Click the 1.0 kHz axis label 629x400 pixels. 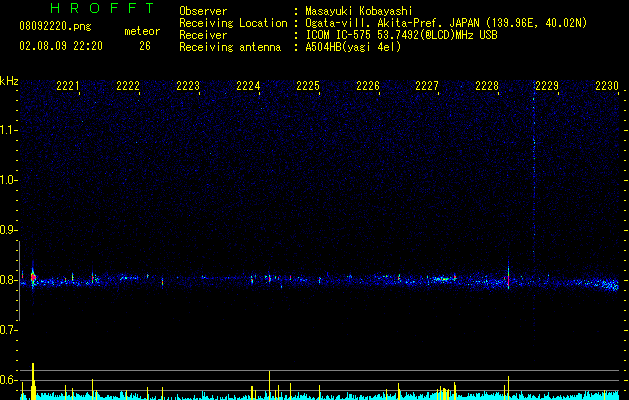tap(8, 180)
